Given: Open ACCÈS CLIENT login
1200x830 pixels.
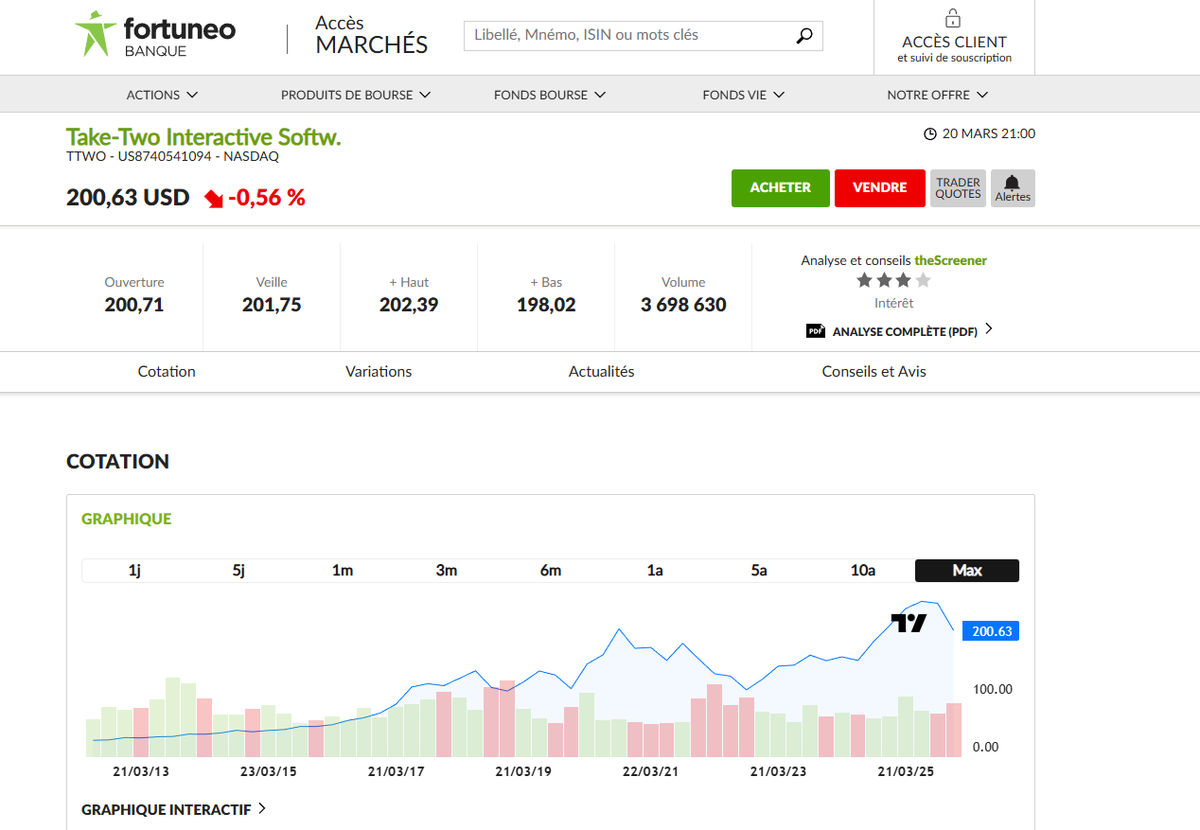Looking at the screenshot, I should coord(954,37).
